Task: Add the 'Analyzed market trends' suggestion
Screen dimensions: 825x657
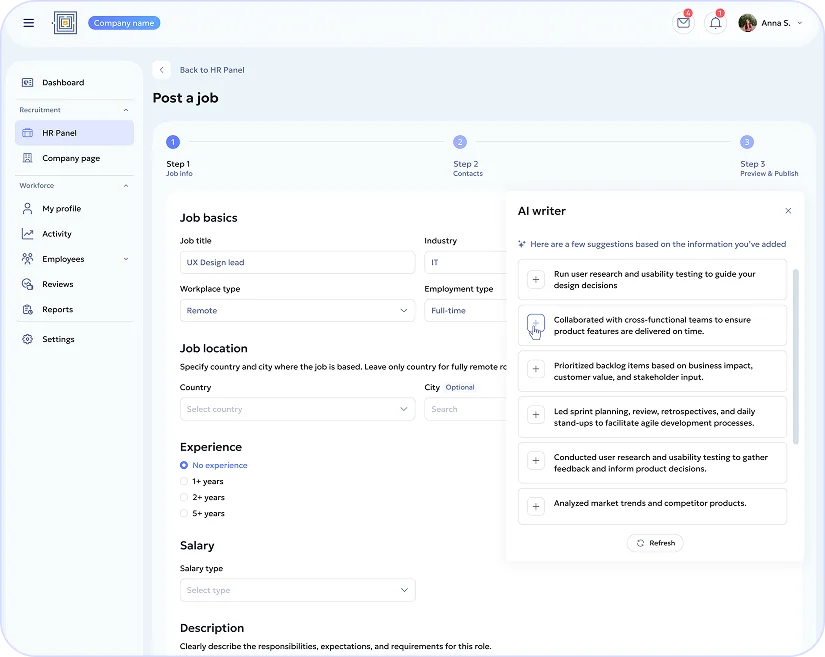Action: coord(536,507)
